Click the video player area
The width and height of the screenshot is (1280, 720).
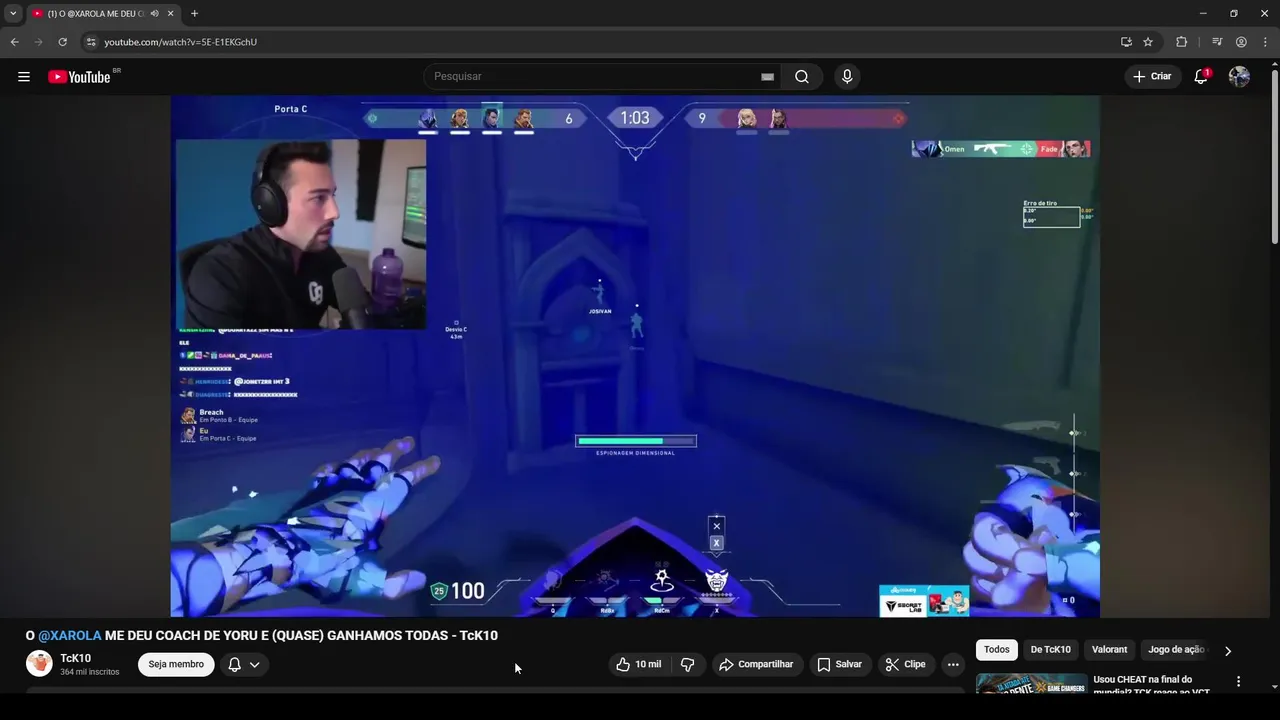point(635,356)
